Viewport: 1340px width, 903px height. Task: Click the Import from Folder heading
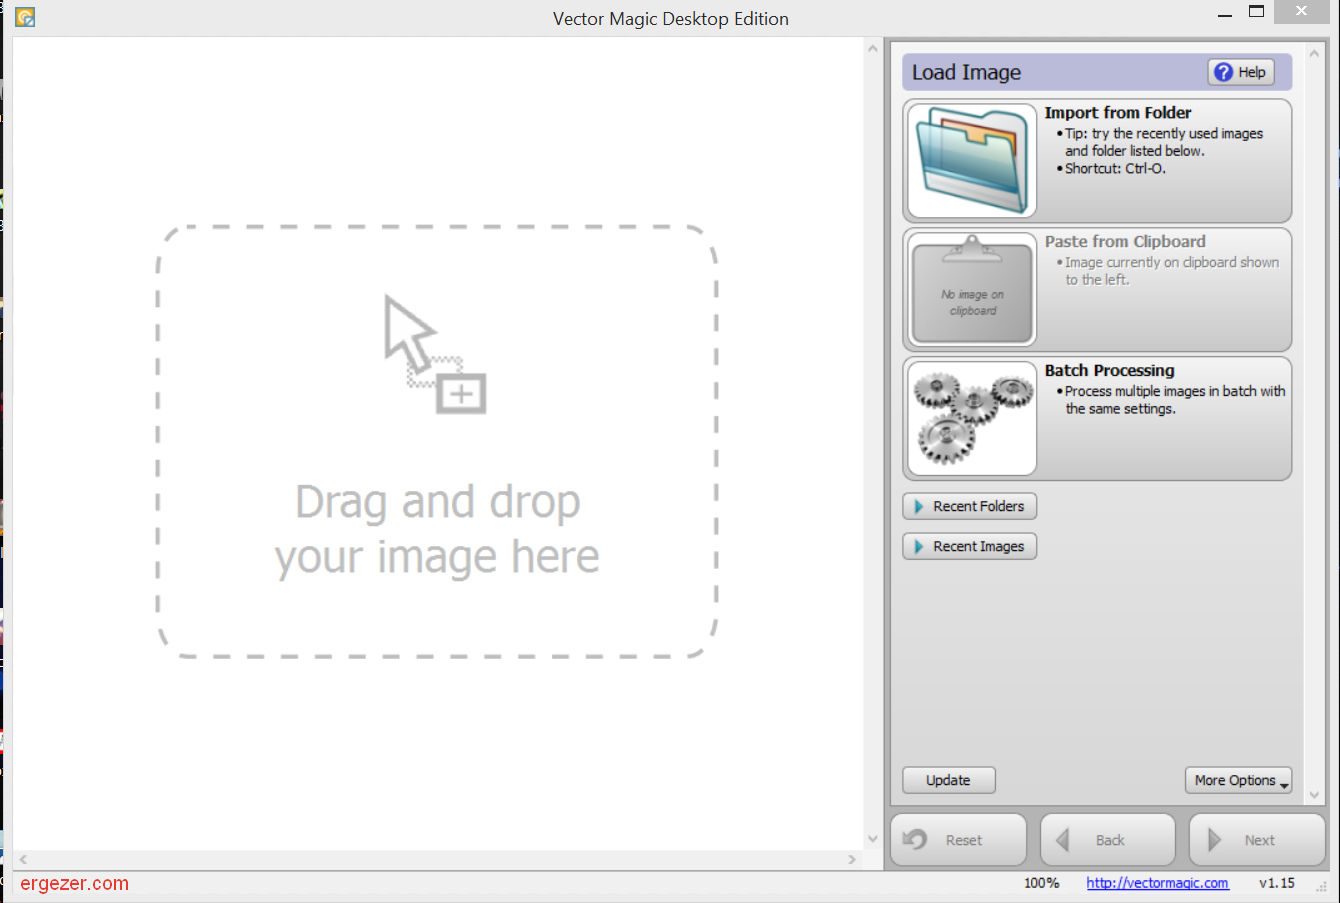[x=1118, y=113]
